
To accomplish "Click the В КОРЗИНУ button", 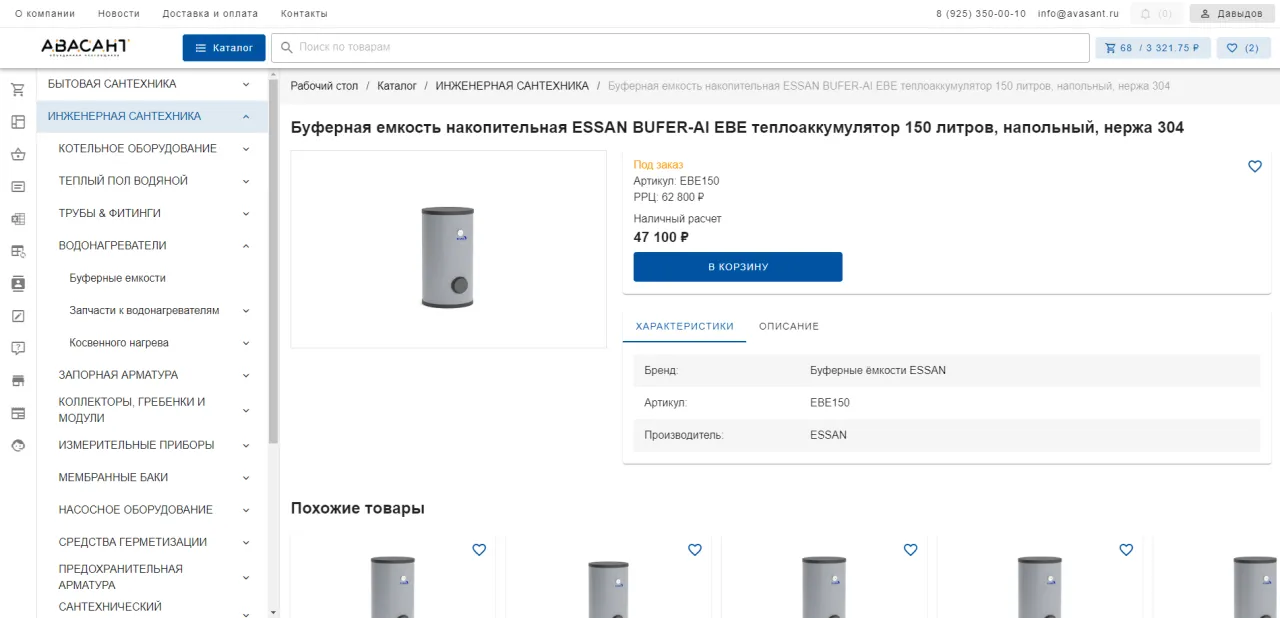I will [x=737, y=266].
